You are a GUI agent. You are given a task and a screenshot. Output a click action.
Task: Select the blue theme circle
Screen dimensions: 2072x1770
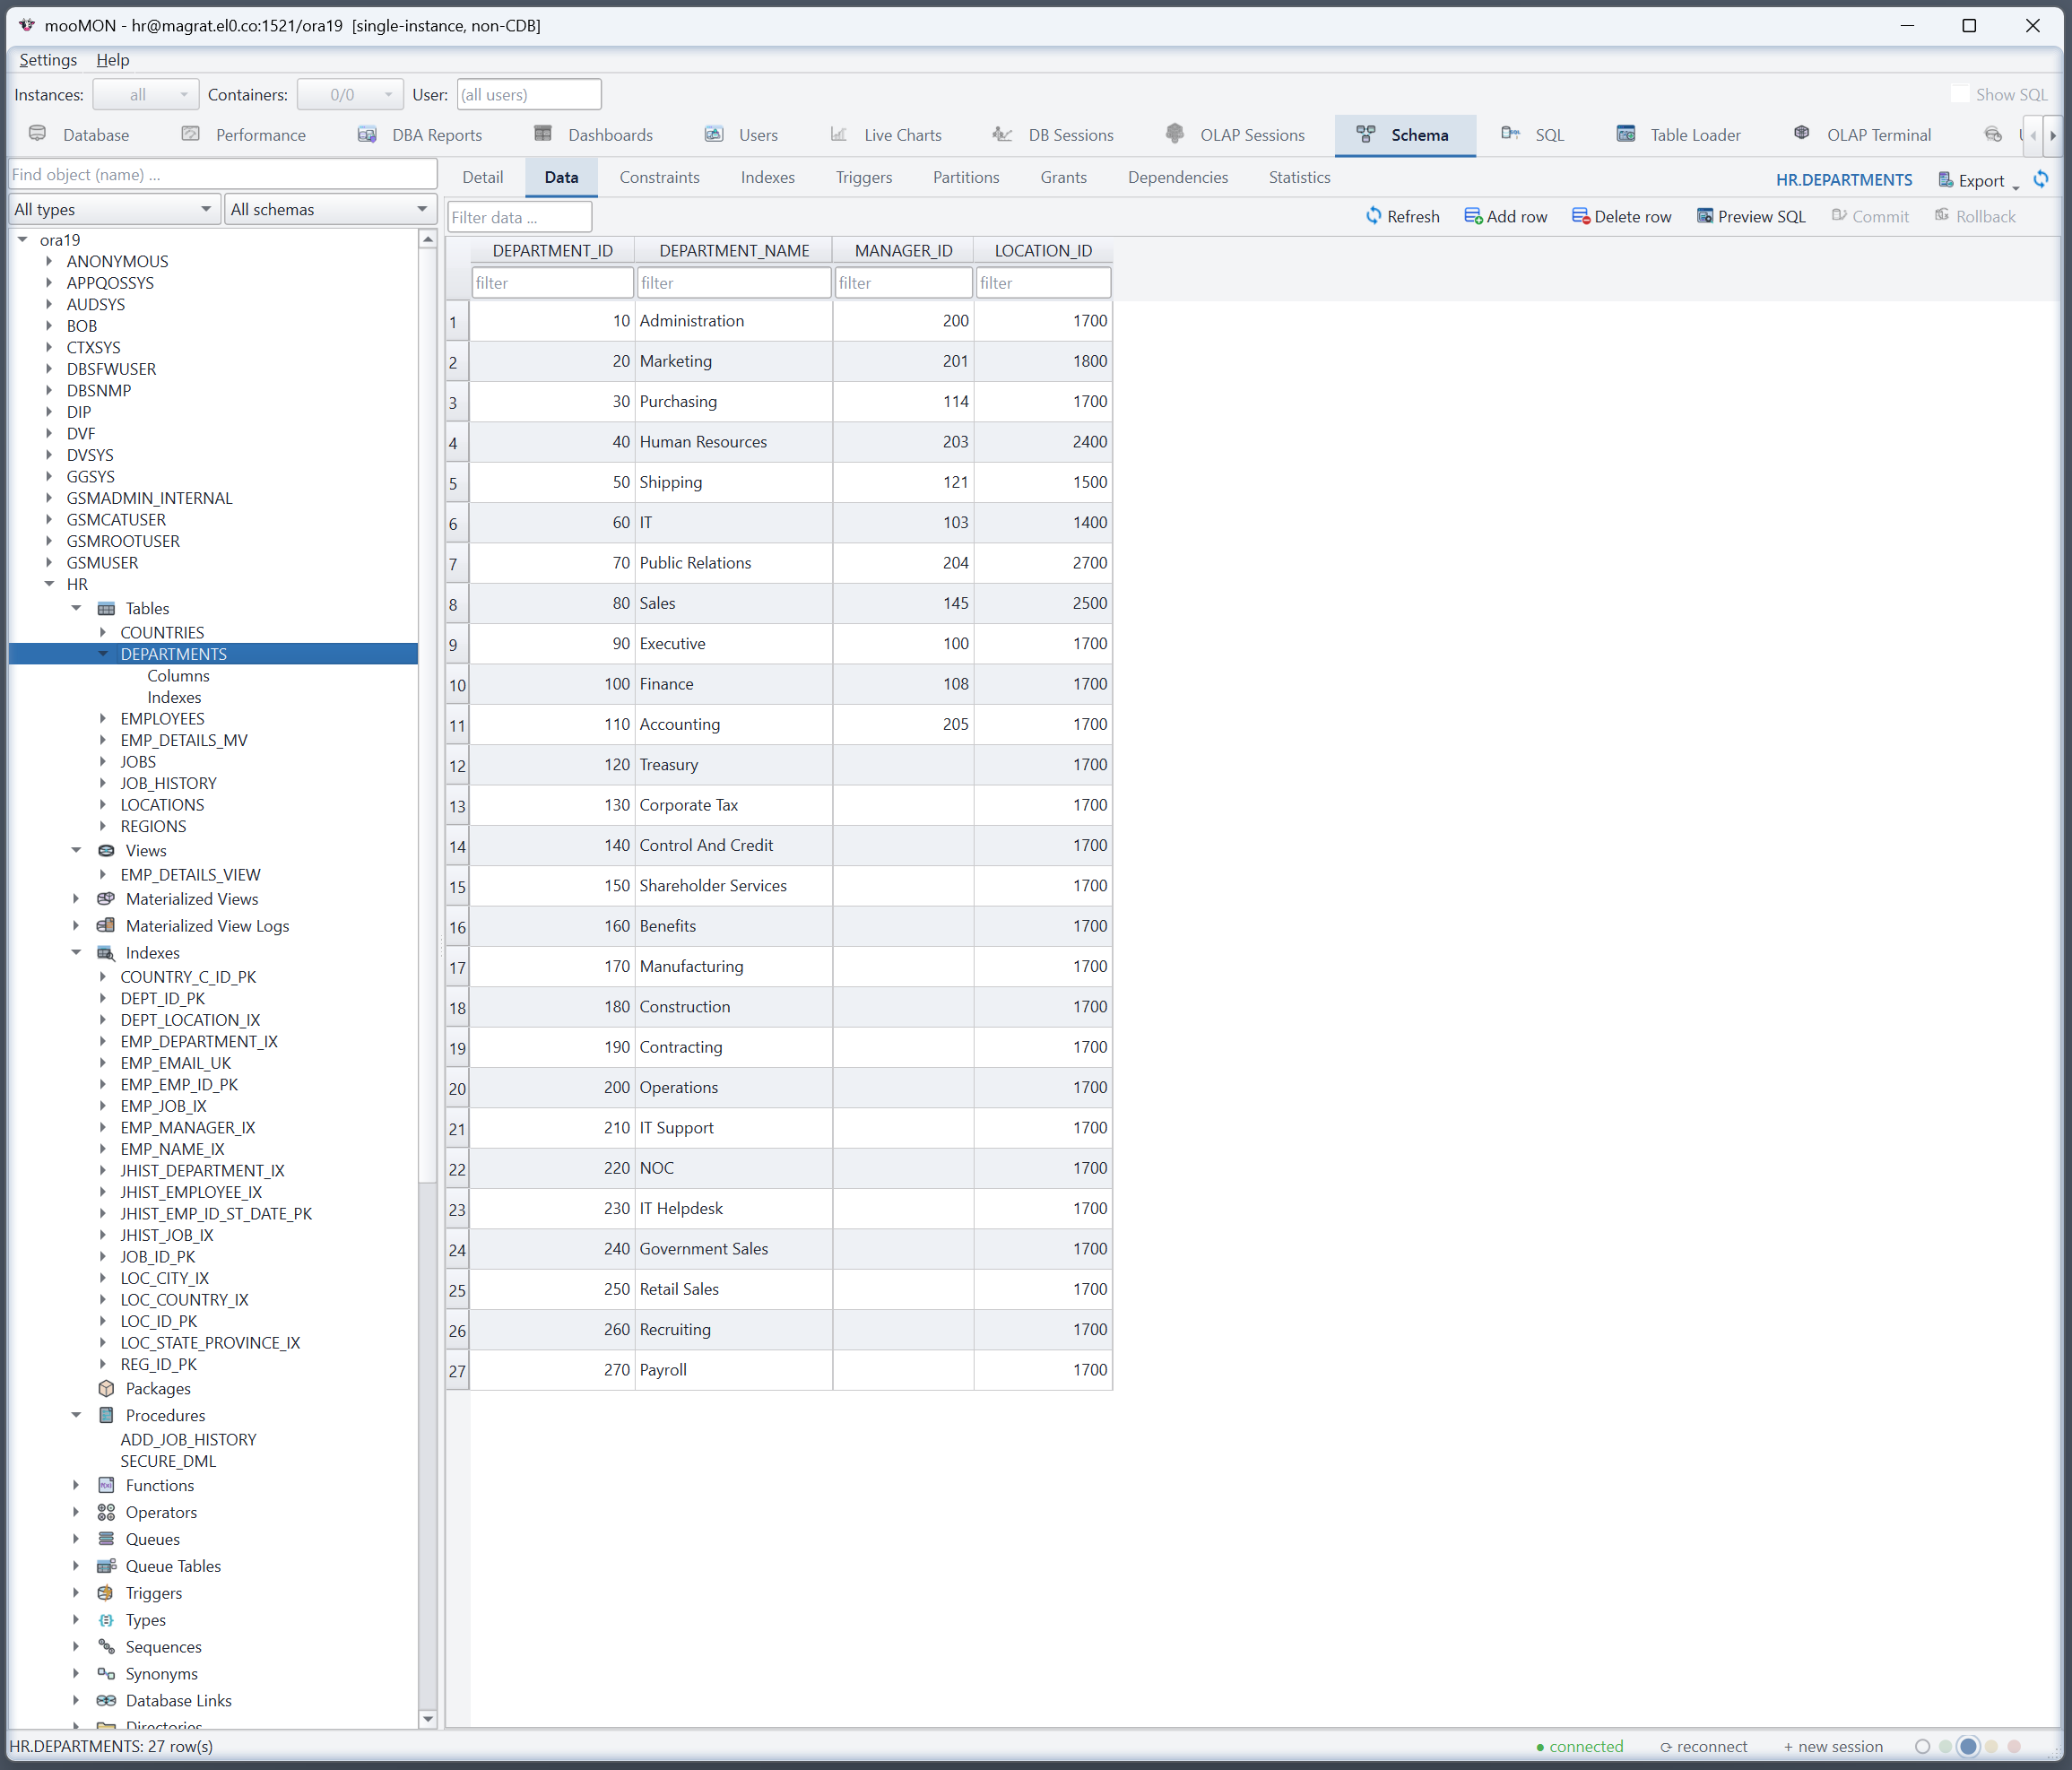point(1968,1746)
